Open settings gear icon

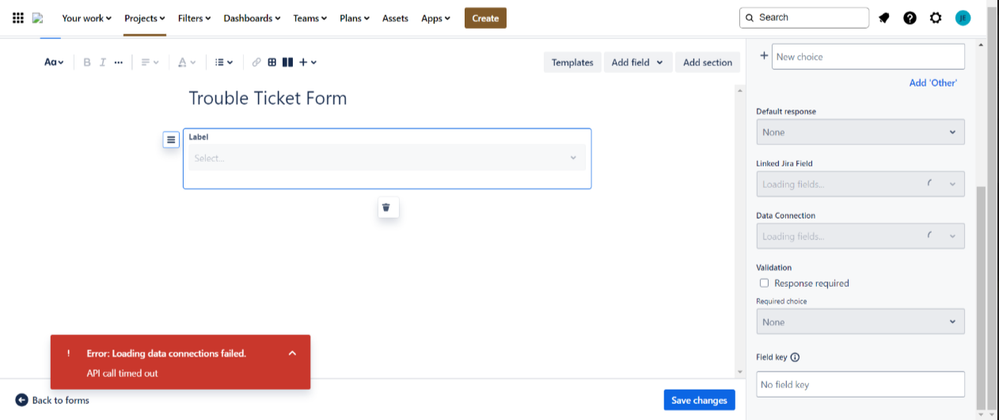point(935,18)
